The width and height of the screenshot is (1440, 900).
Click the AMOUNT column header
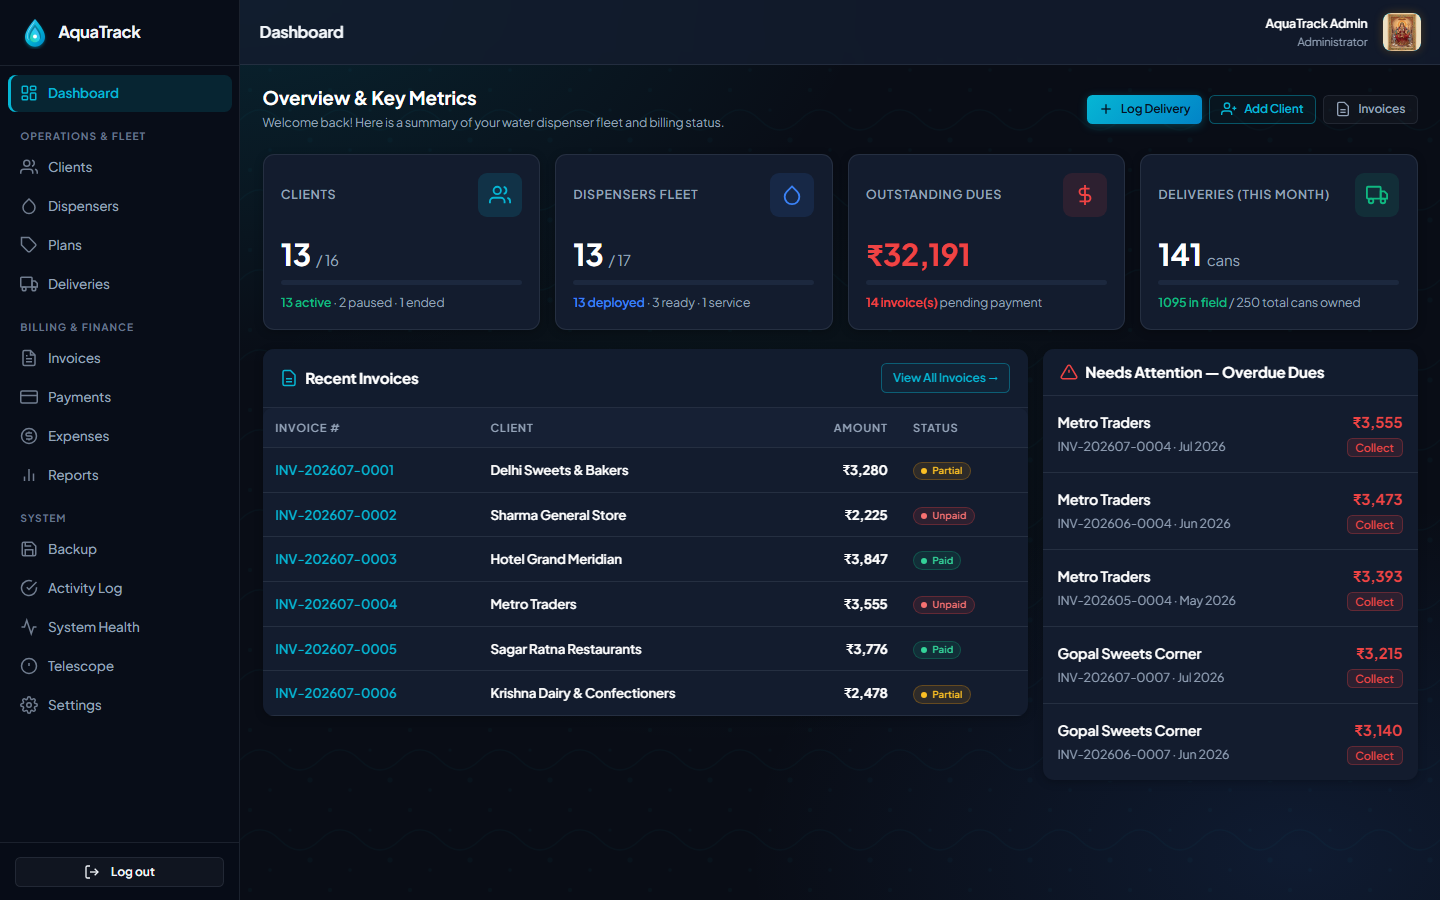pyautogui.click(x=860, y=428)
